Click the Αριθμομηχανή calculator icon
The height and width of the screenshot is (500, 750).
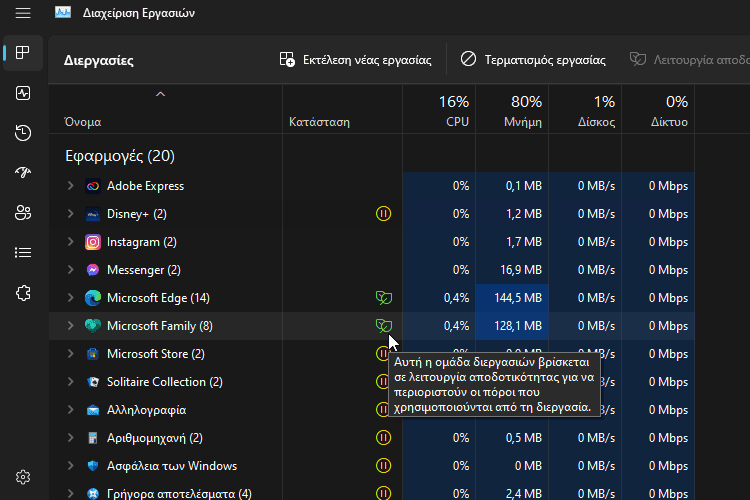(93, 438)
